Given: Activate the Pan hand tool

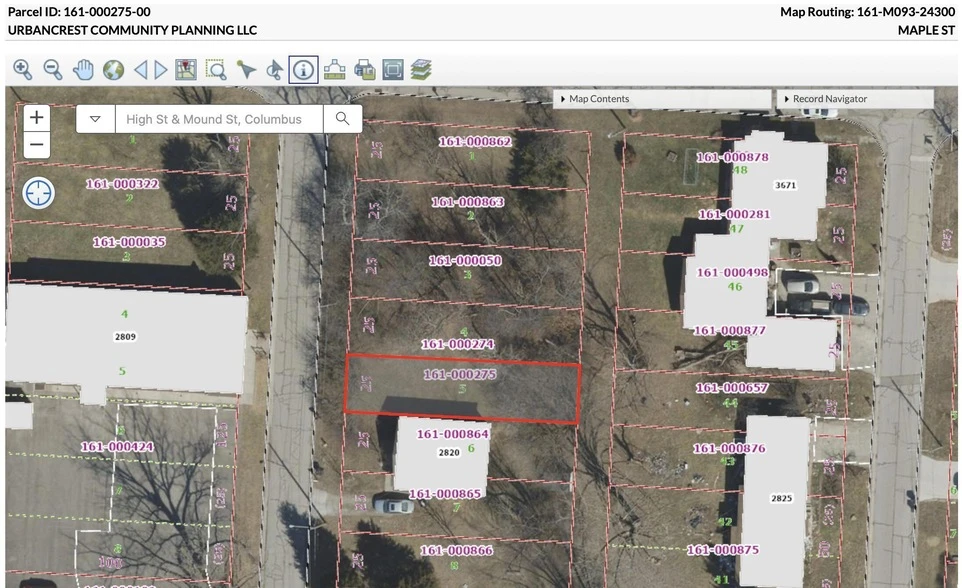Looking at the screenshot, I should click(83, 70).
